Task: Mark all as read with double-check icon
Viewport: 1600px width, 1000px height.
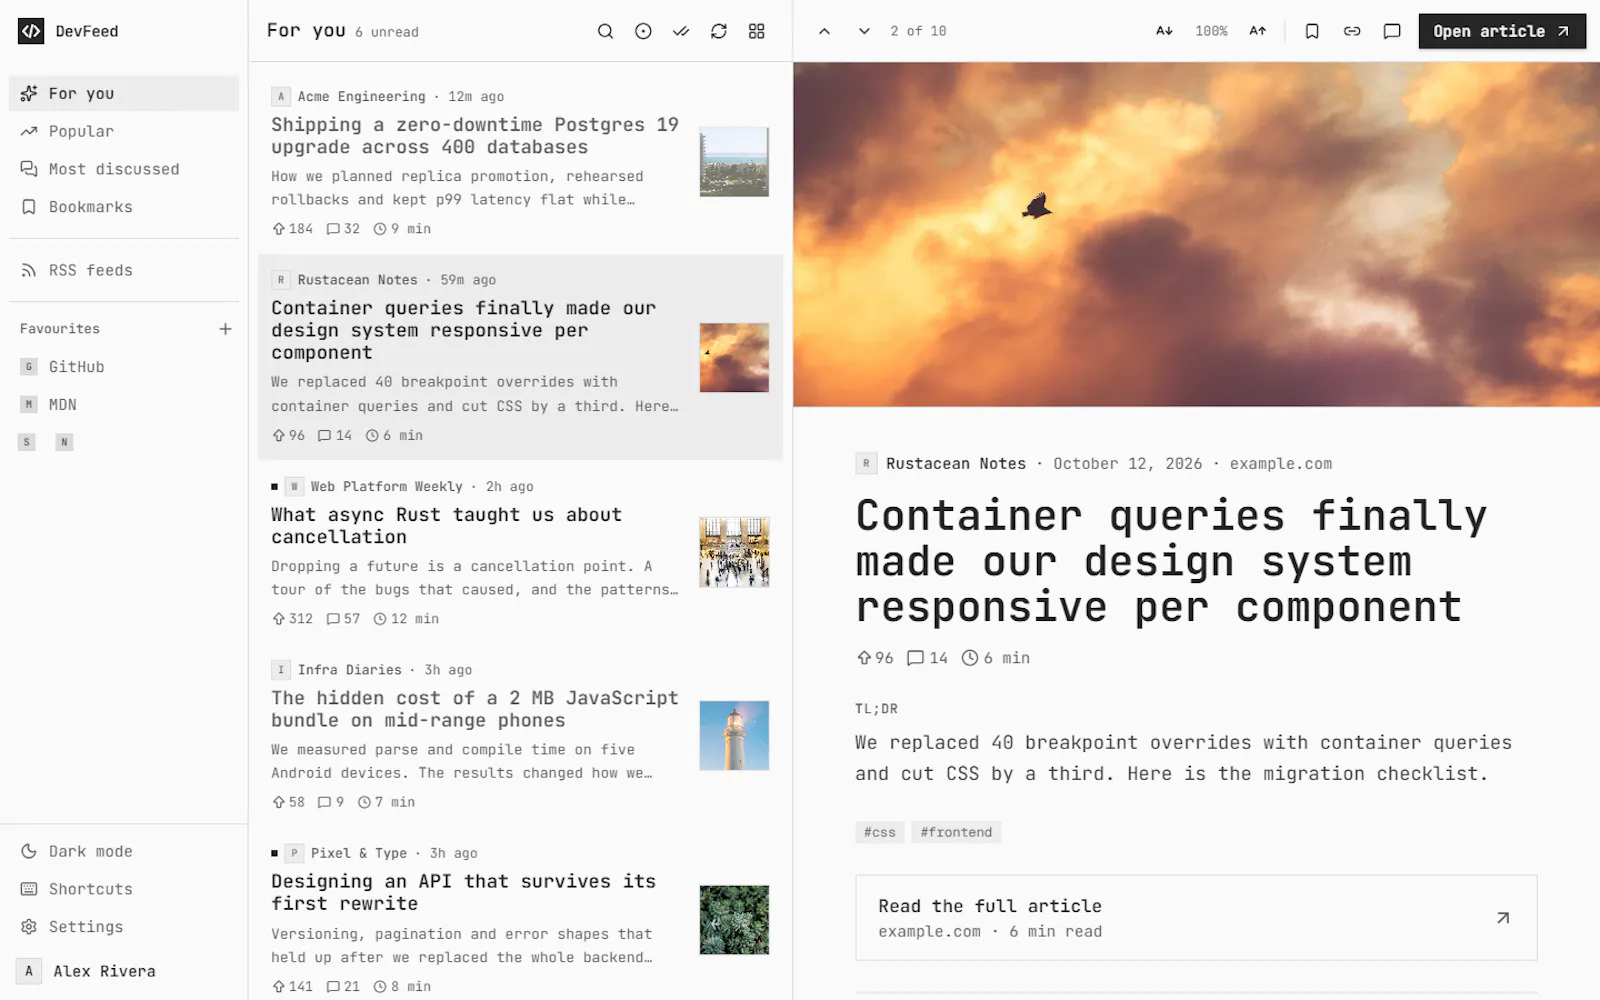Action: [x=681, y=31]
